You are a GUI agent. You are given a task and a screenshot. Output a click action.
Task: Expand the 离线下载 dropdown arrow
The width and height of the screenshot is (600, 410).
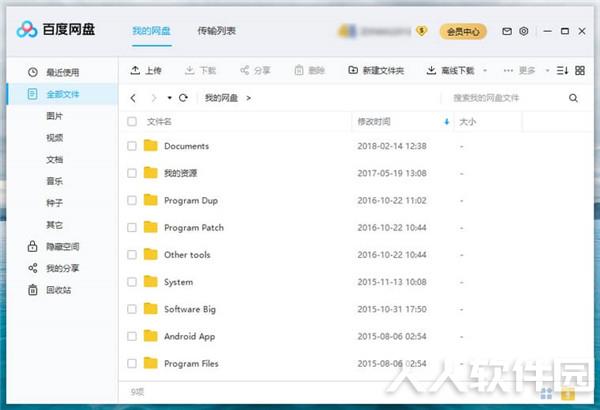485,70
